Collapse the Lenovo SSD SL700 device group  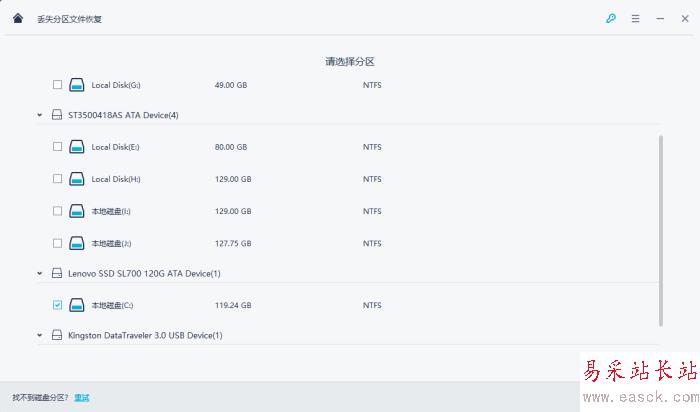(40, 273)
